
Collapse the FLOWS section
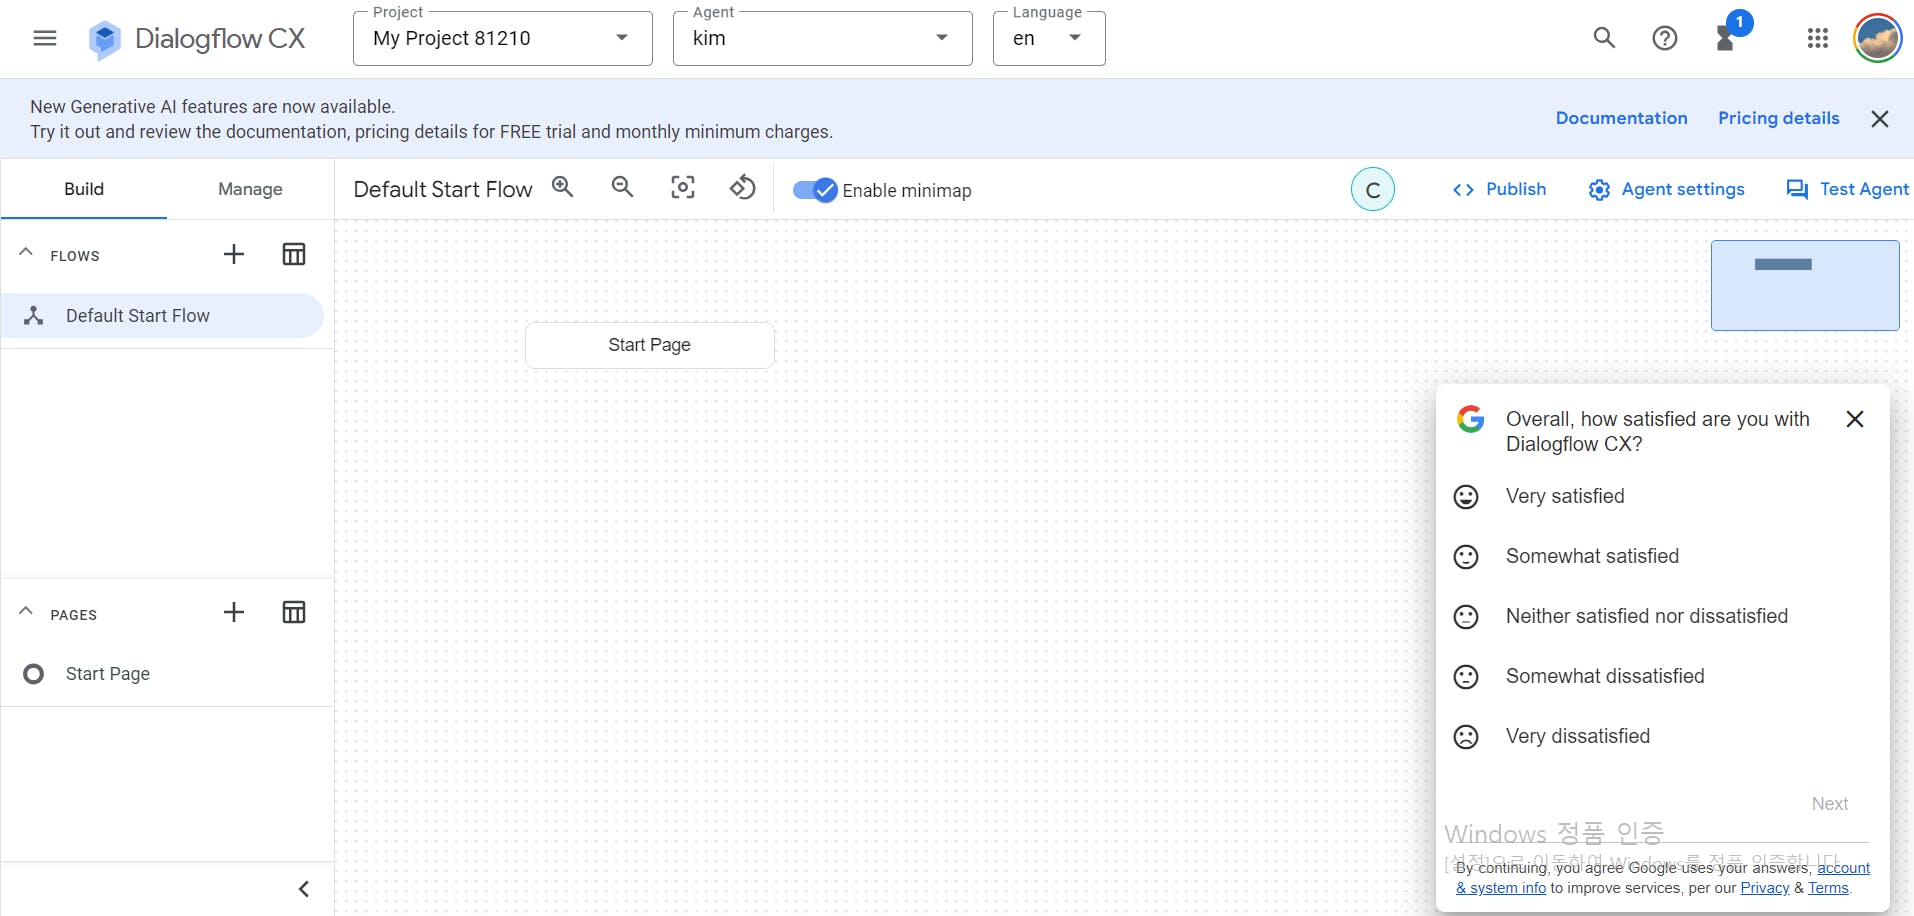pyautogui.click(x=26, y=253)
